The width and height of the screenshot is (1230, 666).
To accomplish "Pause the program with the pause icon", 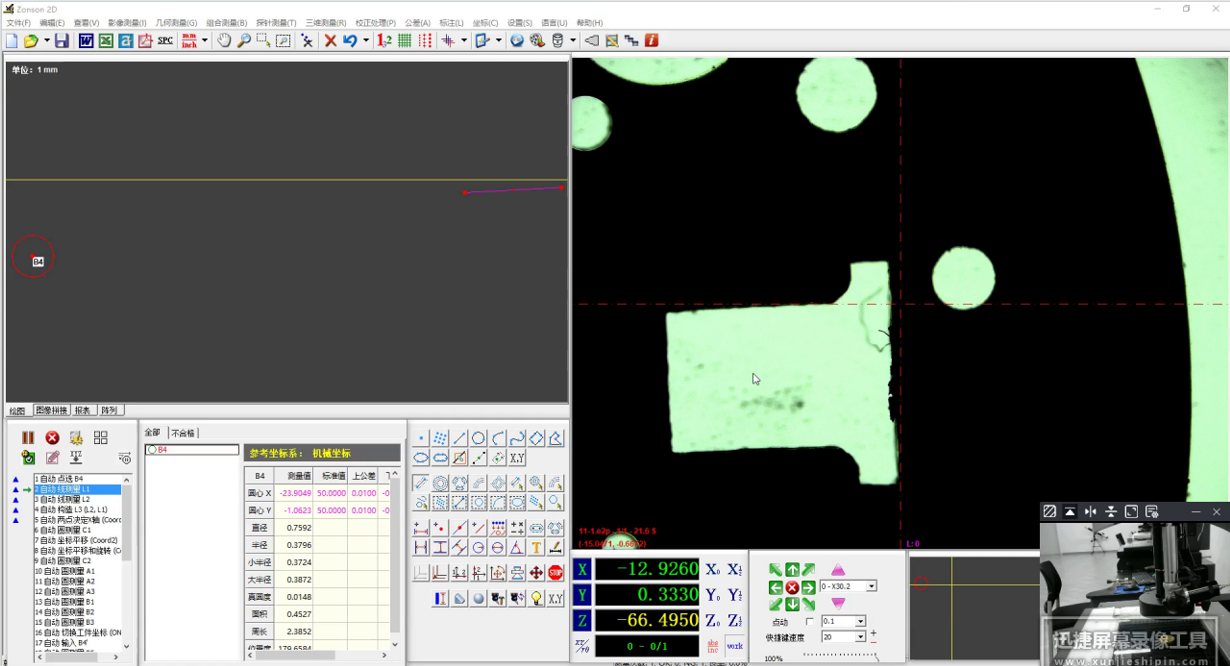I will coord(28,438).
